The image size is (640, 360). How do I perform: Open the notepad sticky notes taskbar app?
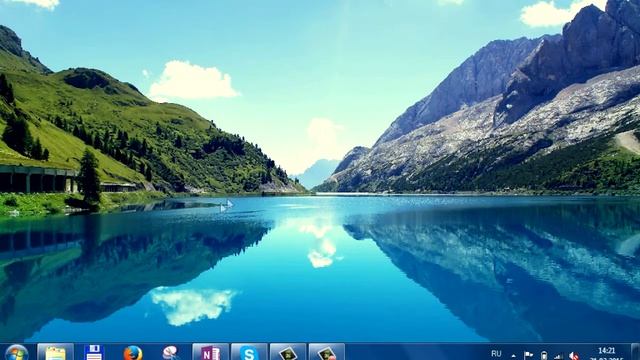(x=56, y=352)
